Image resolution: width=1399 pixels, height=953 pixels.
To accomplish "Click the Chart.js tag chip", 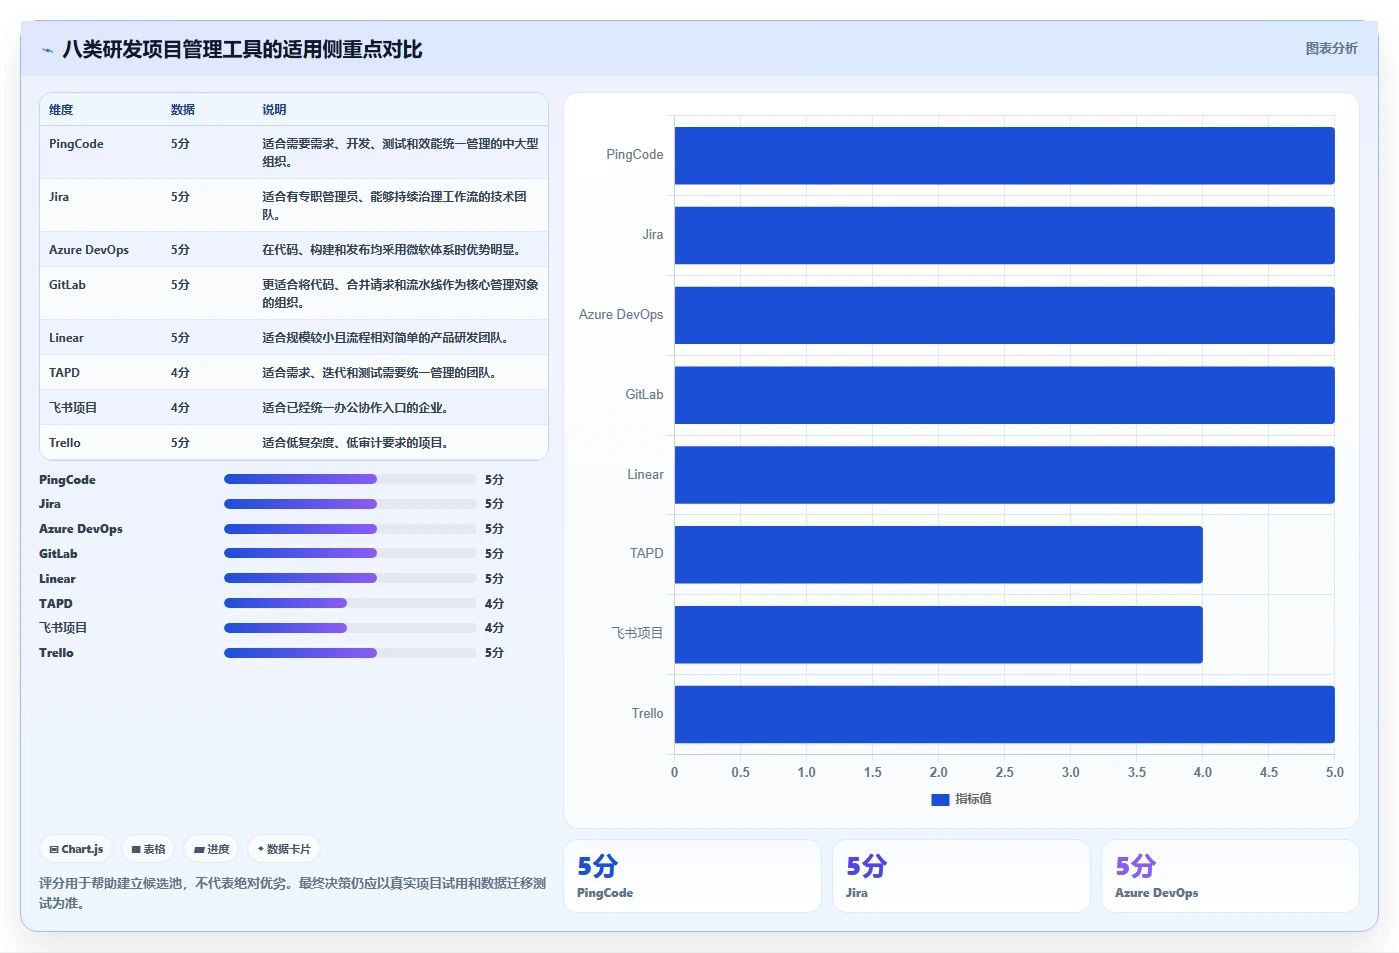I will click(76, 849).
